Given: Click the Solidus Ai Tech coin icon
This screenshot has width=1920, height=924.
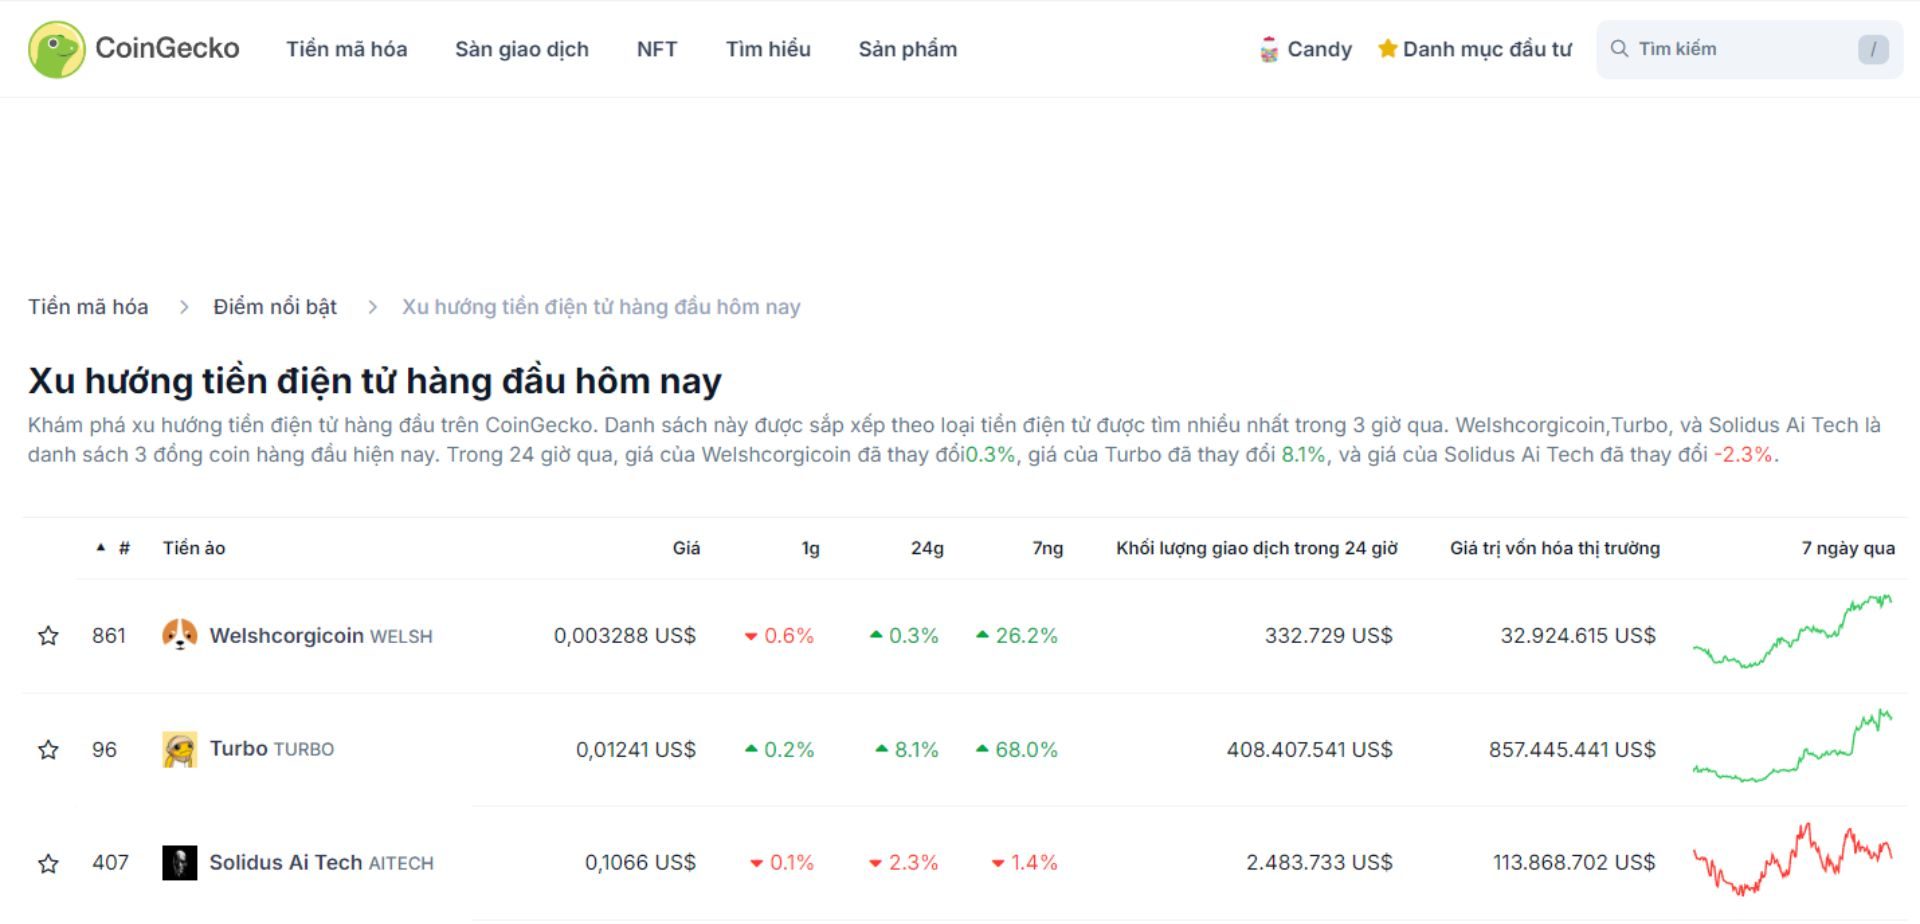Looking at the screenshot, I should point(178,862).
